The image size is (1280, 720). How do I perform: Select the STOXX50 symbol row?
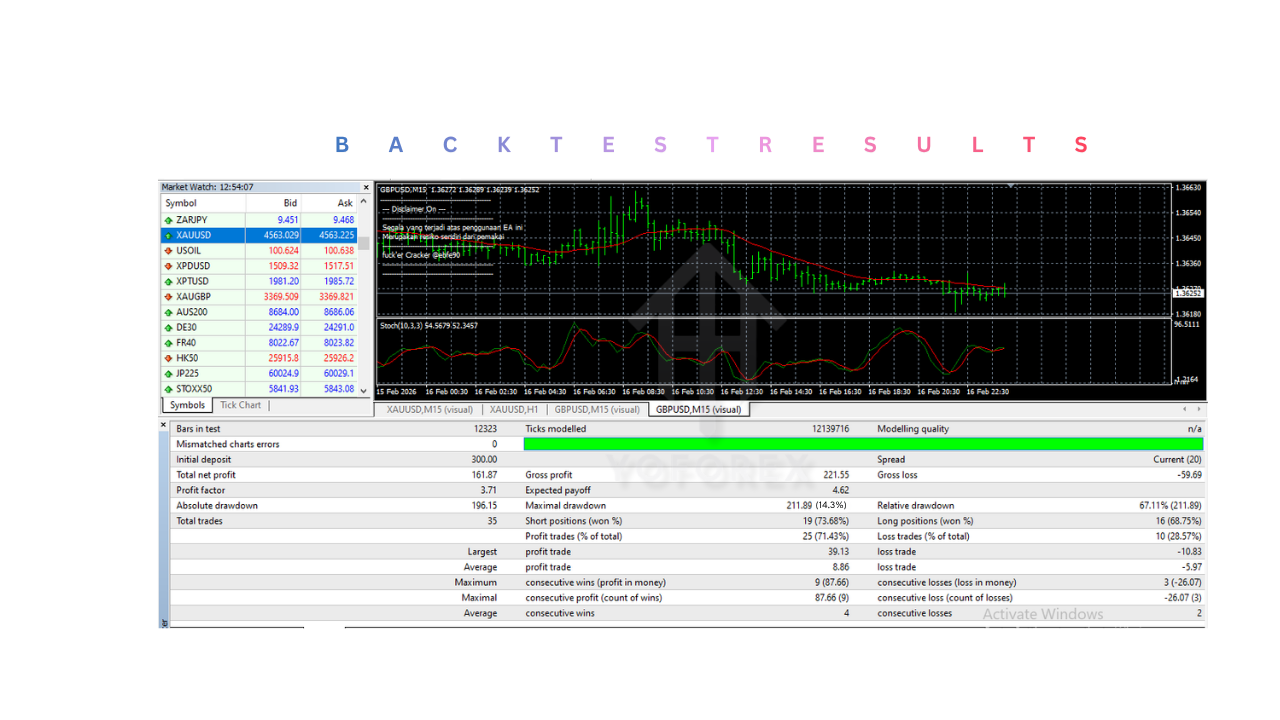258,389
